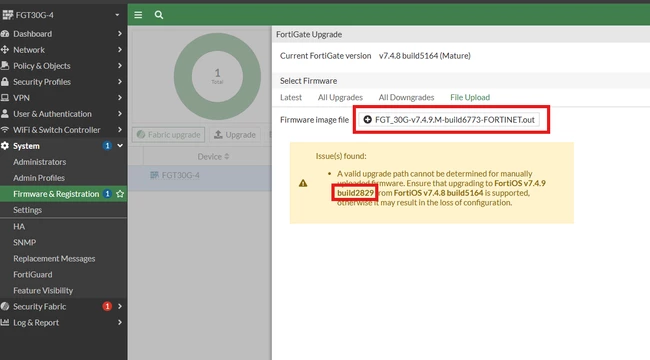
Task: Open the search magnifier icon
Action: click(159, 15)
